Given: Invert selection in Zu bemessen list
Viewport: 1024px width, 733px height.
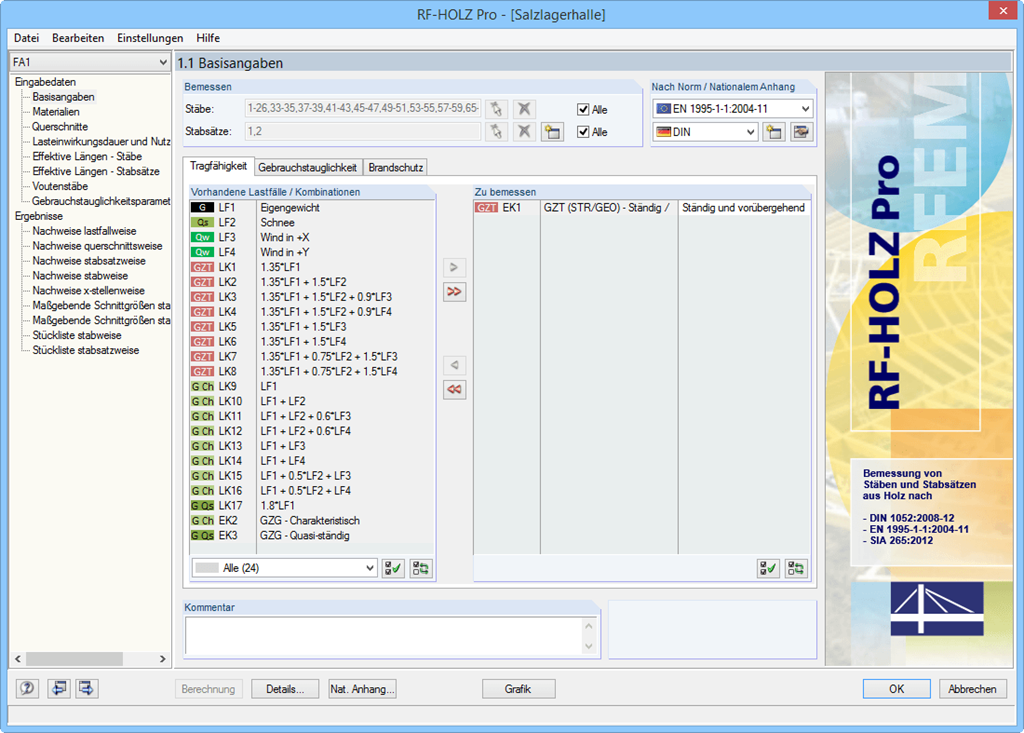Looking at the screenshot, I should [x=795, y=568].
